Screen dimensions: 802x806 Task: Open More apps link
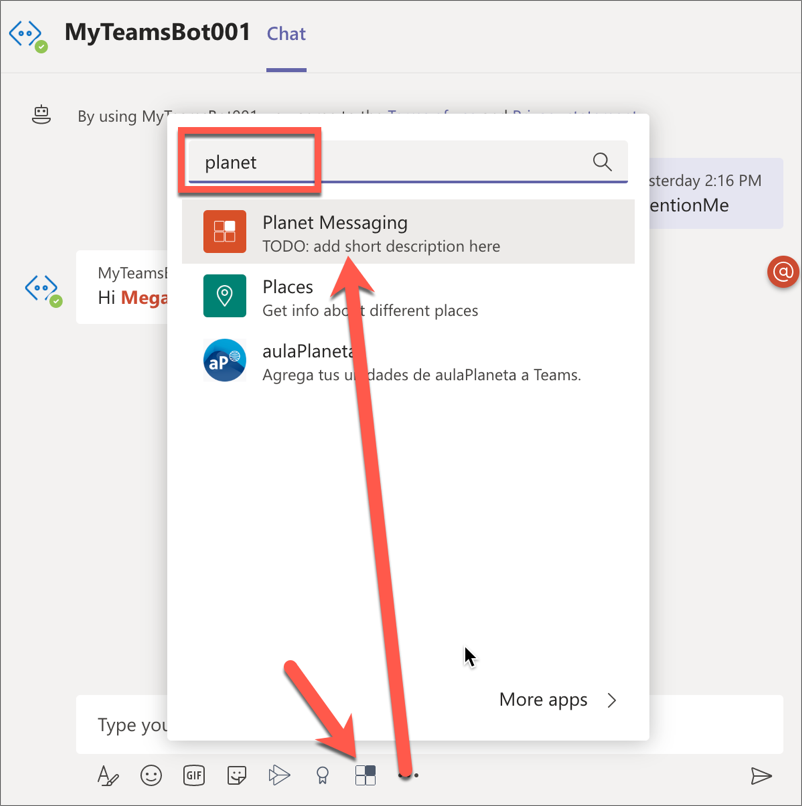(x=543, y=700)
